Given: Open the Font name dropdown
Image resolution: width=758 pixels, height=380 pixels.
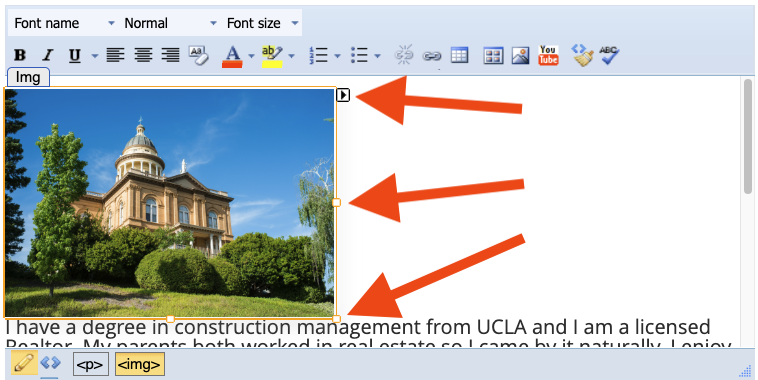Looking at the screenshot, I should (64, 23).
